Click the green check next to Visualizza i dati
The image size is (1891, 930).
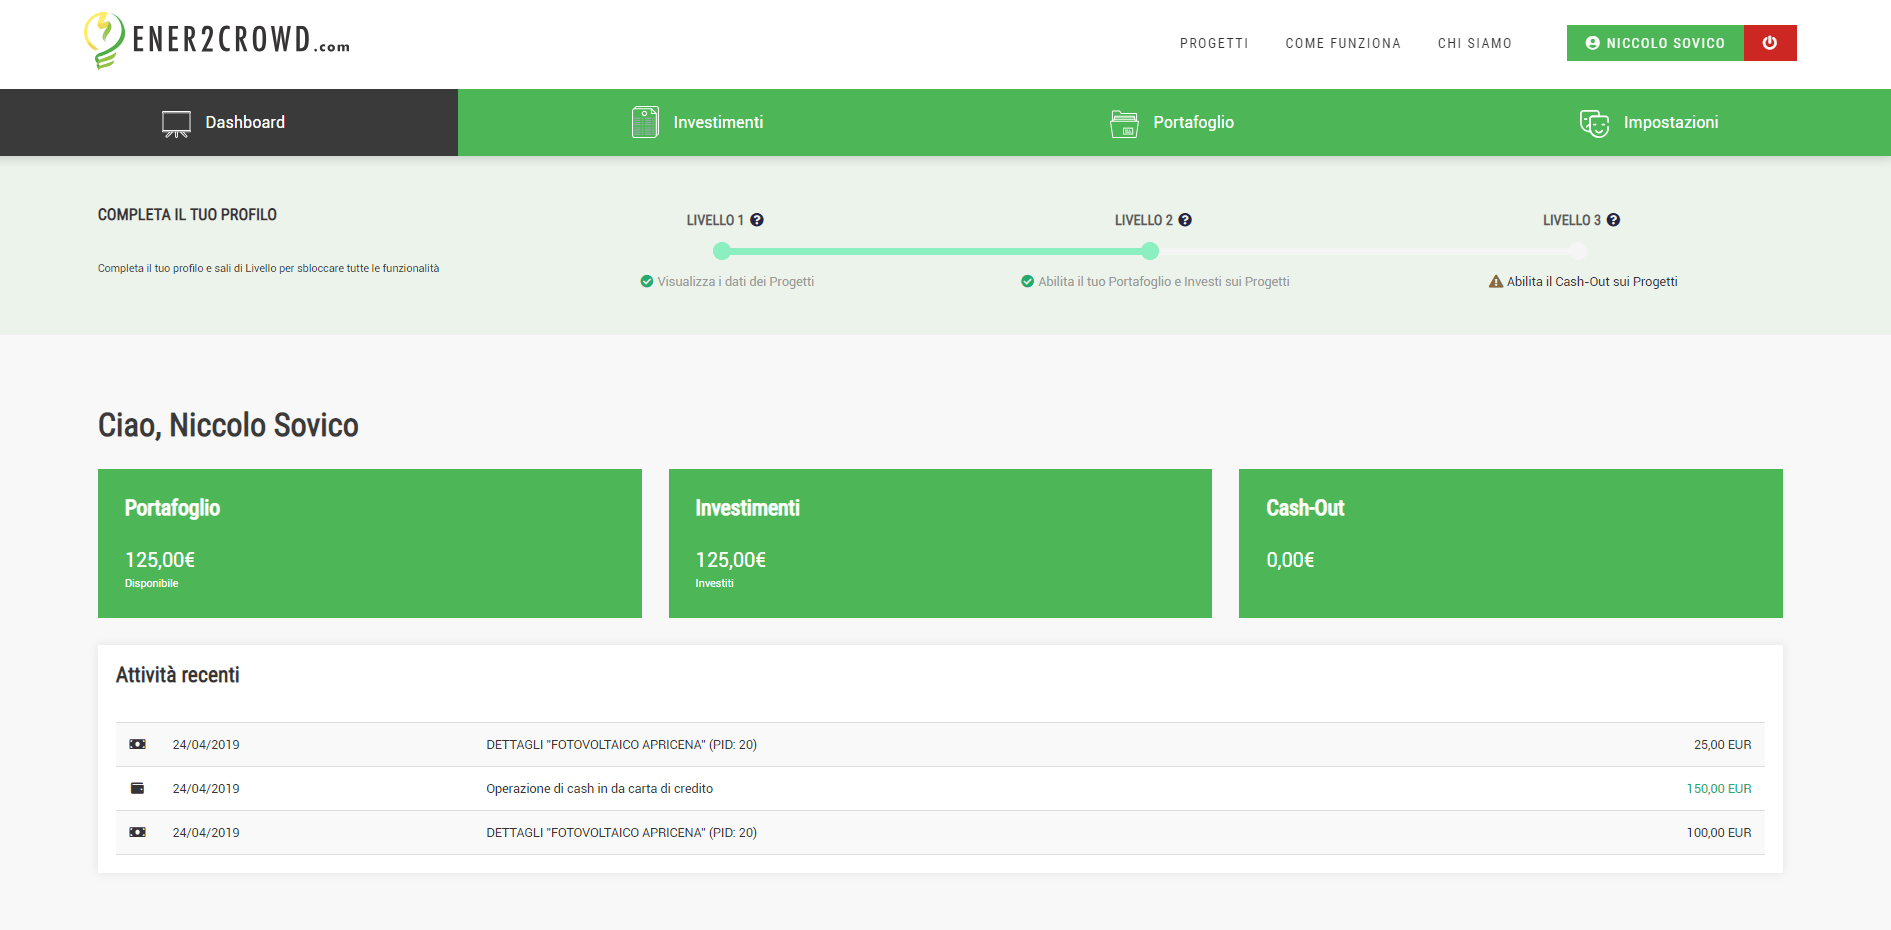tap(647, 282)
